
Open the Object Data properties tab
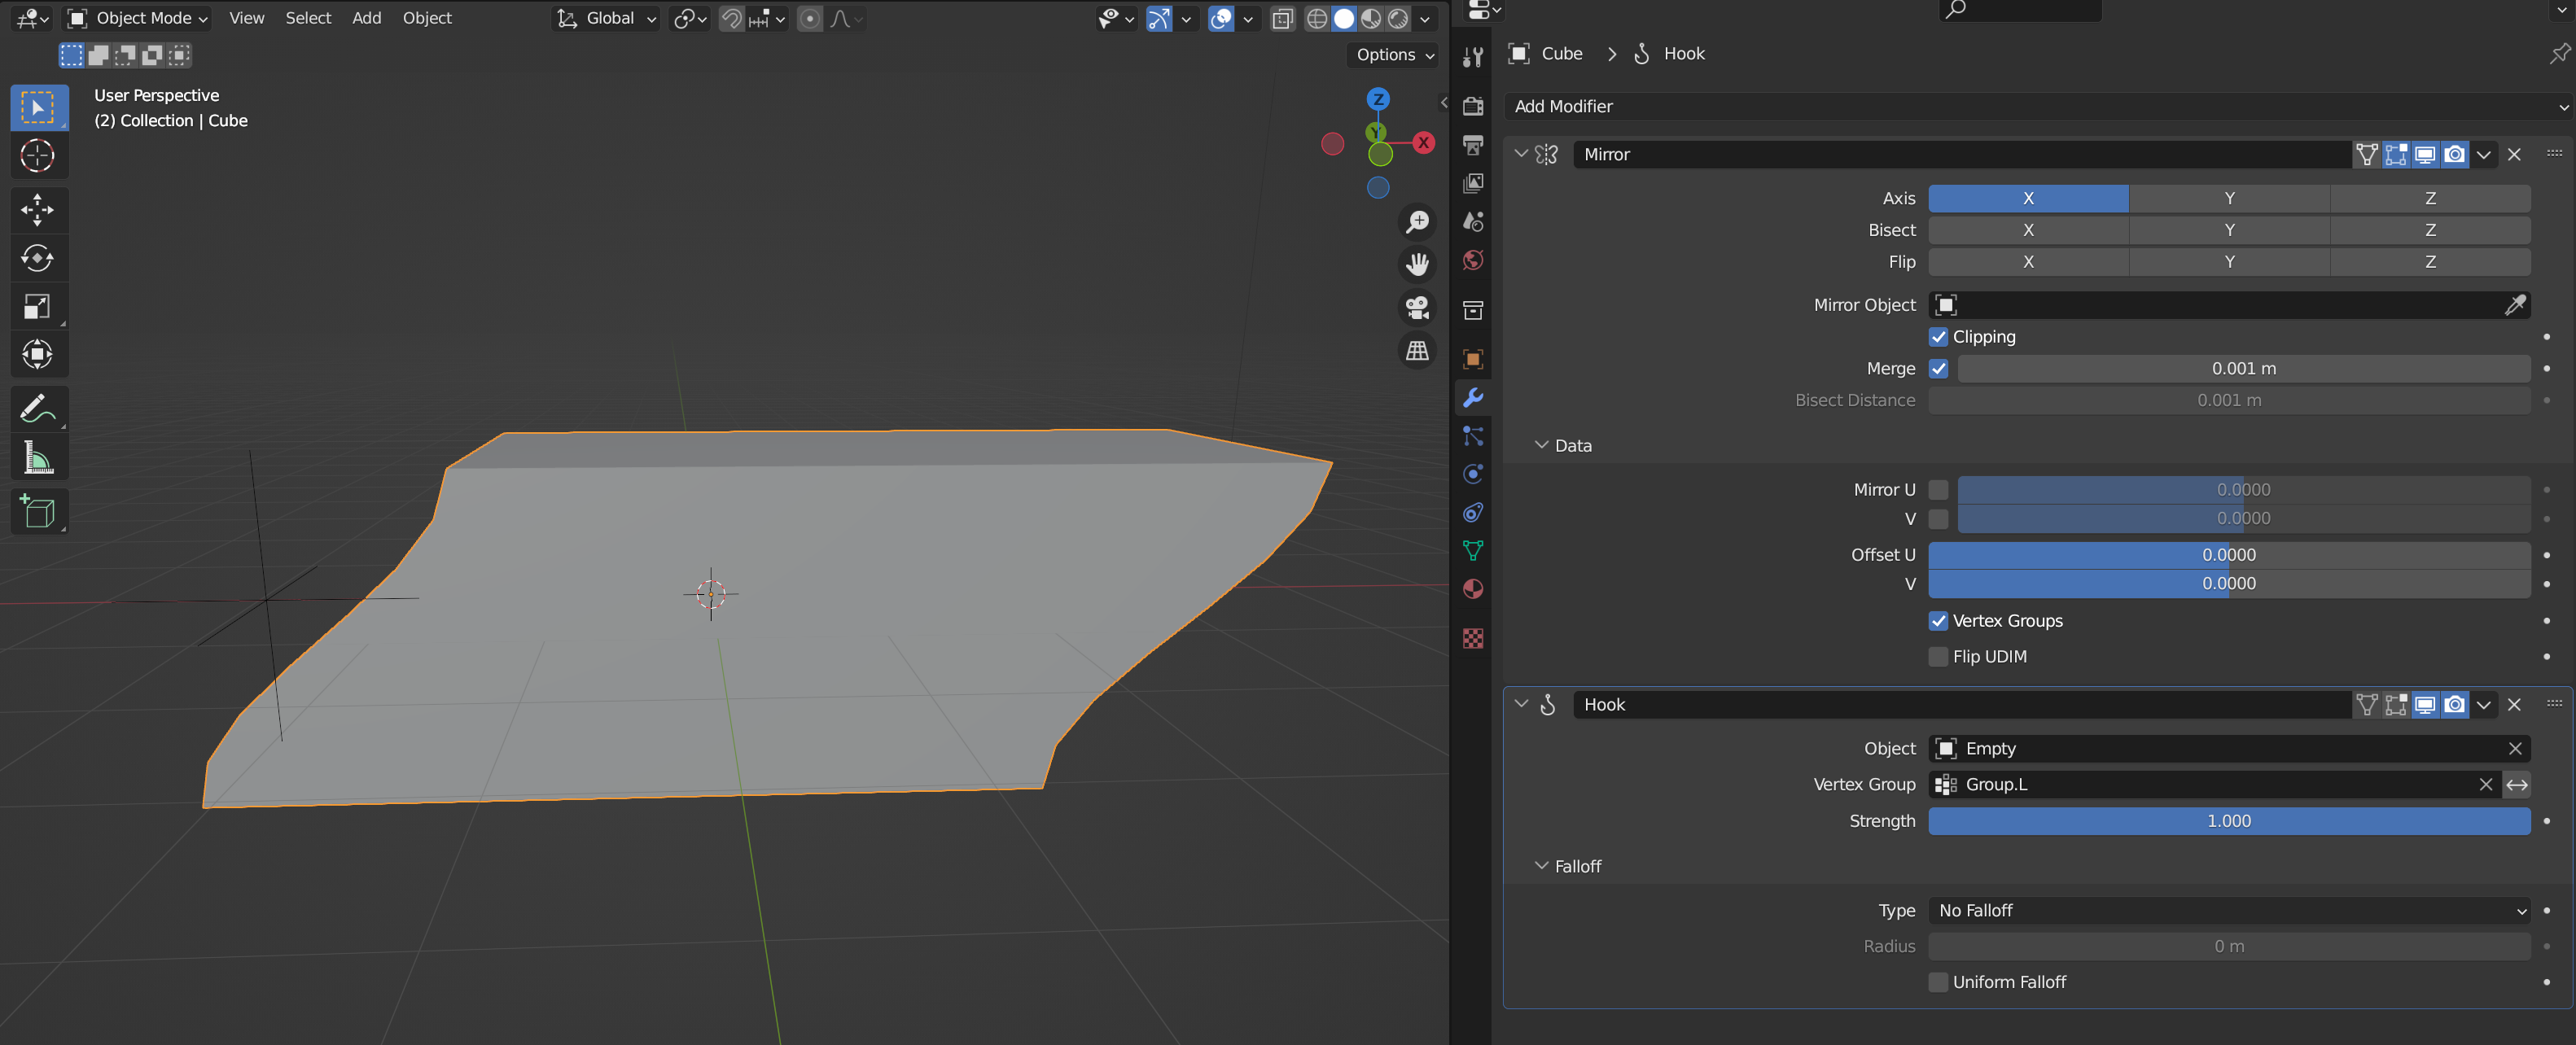(1472, 550)
